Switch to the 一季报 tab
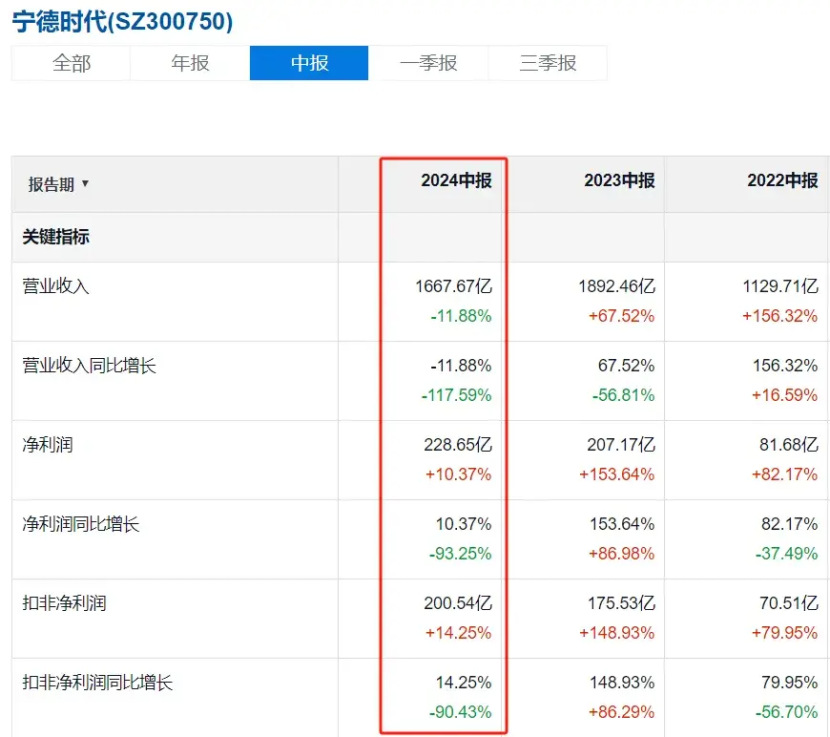The image size is (830, 737). 428,63
